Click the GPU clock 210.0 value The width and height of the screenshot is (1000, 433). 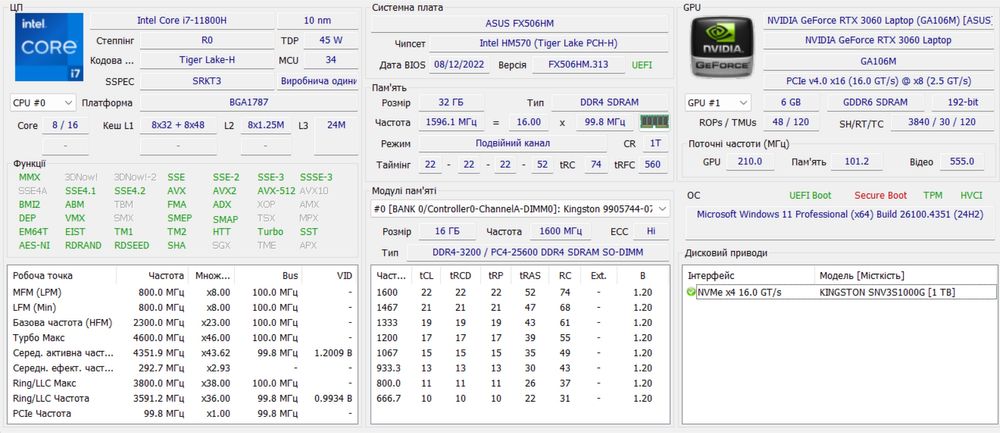point(750,161)
